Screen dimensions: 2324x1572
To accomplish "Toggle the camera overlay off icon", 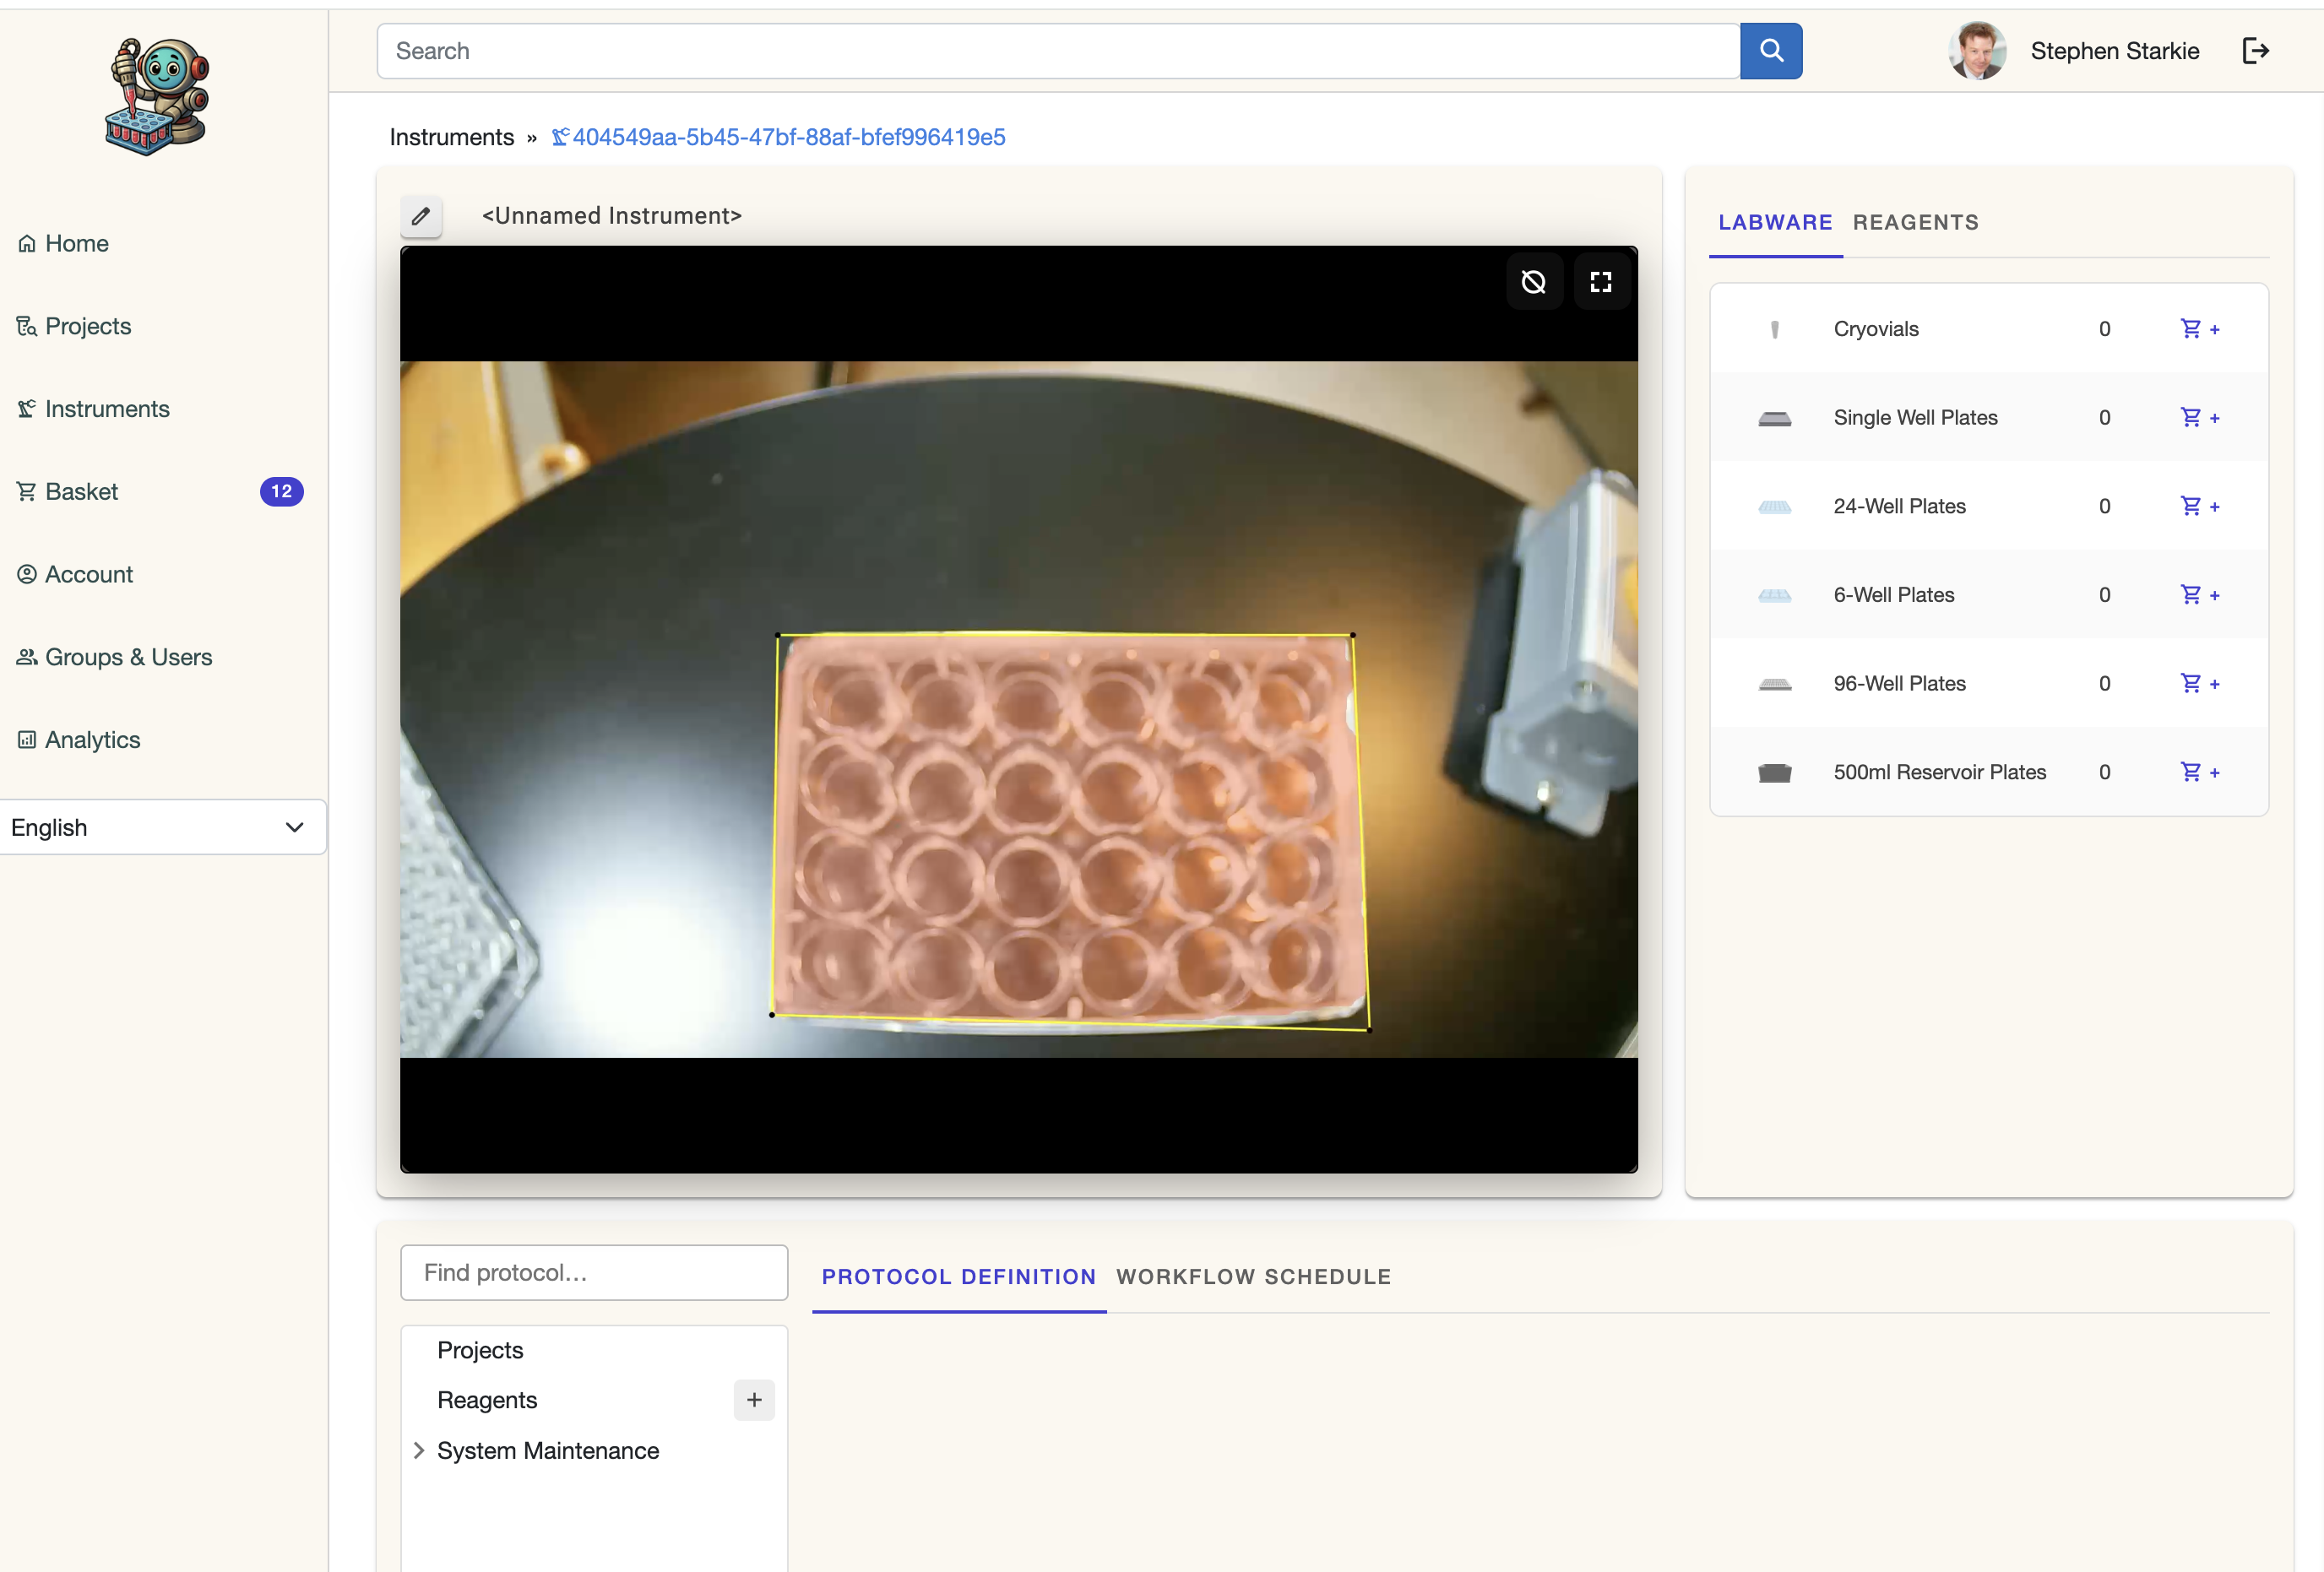I will point(1533,282).
